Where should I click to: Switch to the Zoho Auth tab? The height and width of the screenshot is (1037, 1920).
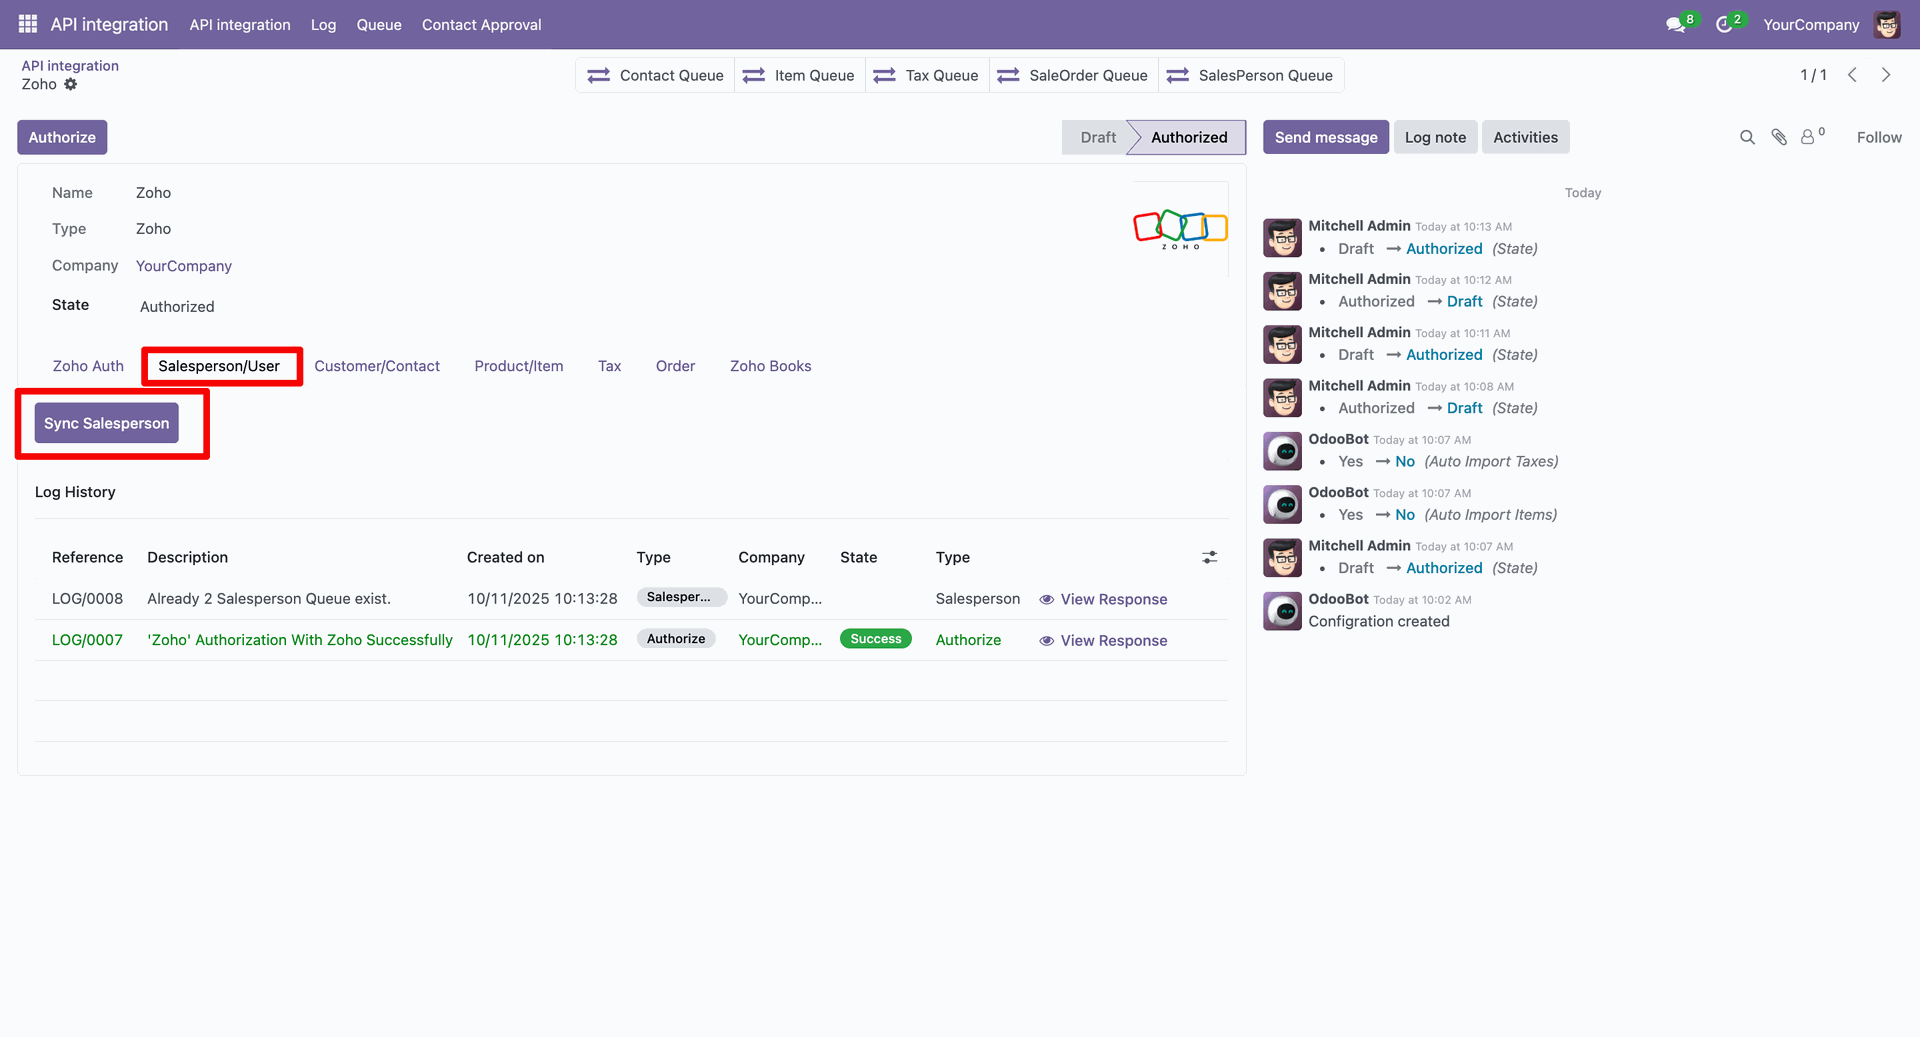tap(88, 366)
